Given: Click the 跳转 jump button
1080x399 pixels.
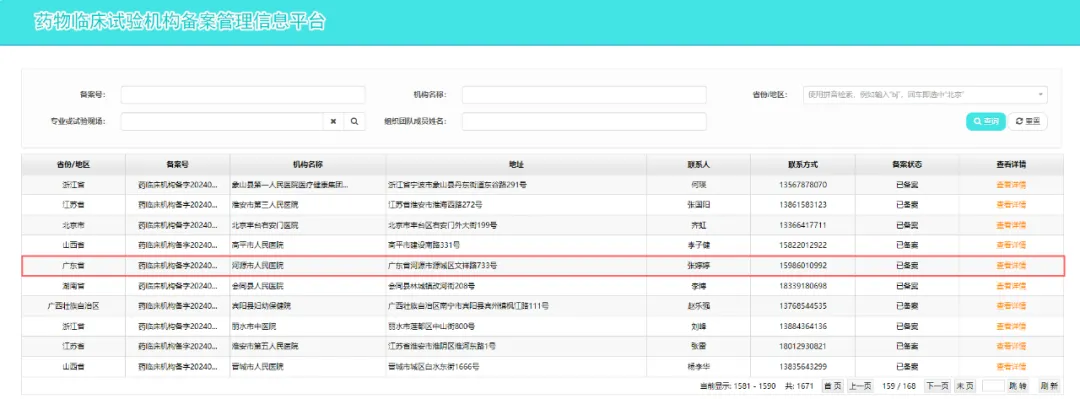Looking at the screenshot, I should [1018, 386].
